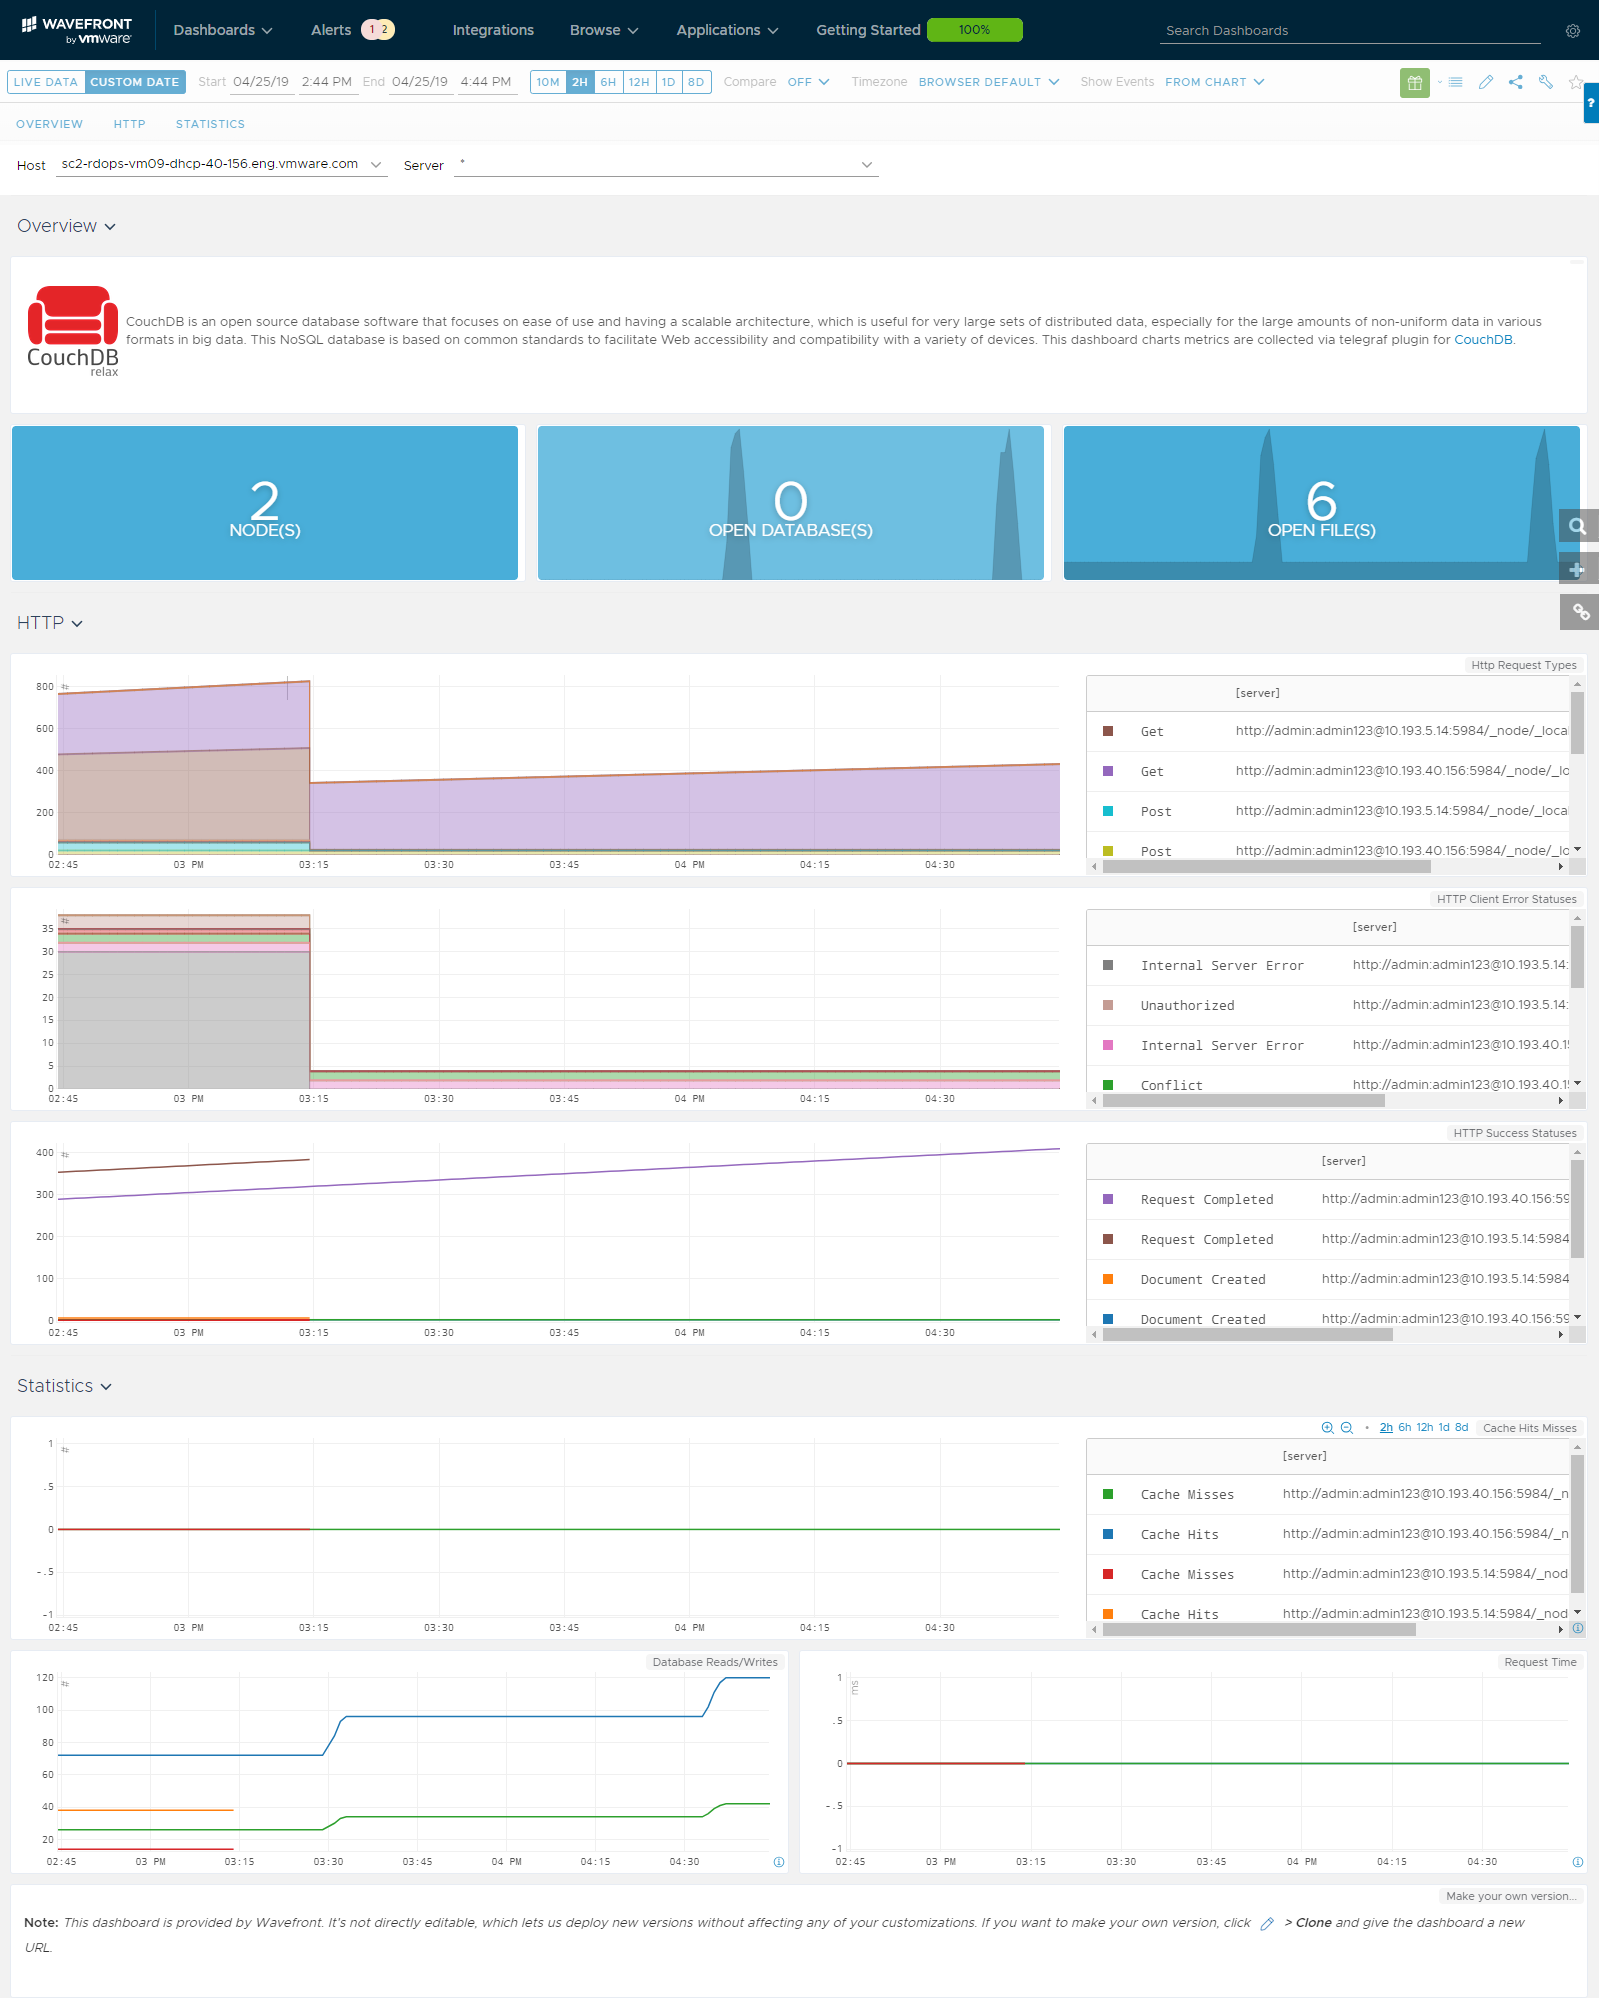The height and width of the screenshot is (1998, 1599).
Task: Open the Server selection dropdown
Action: (666, 165)
